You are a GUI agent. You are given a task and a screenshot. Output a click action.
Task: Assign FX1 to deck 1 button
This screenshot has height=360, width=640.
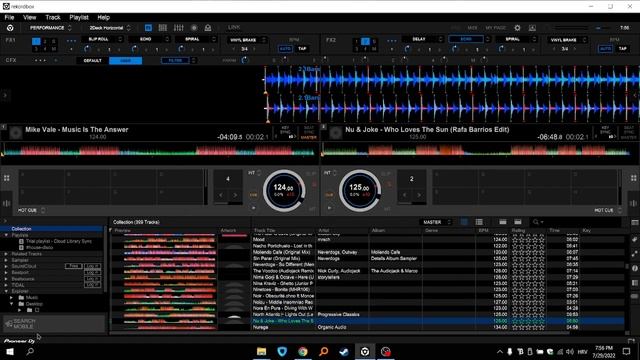click(36, 41)
